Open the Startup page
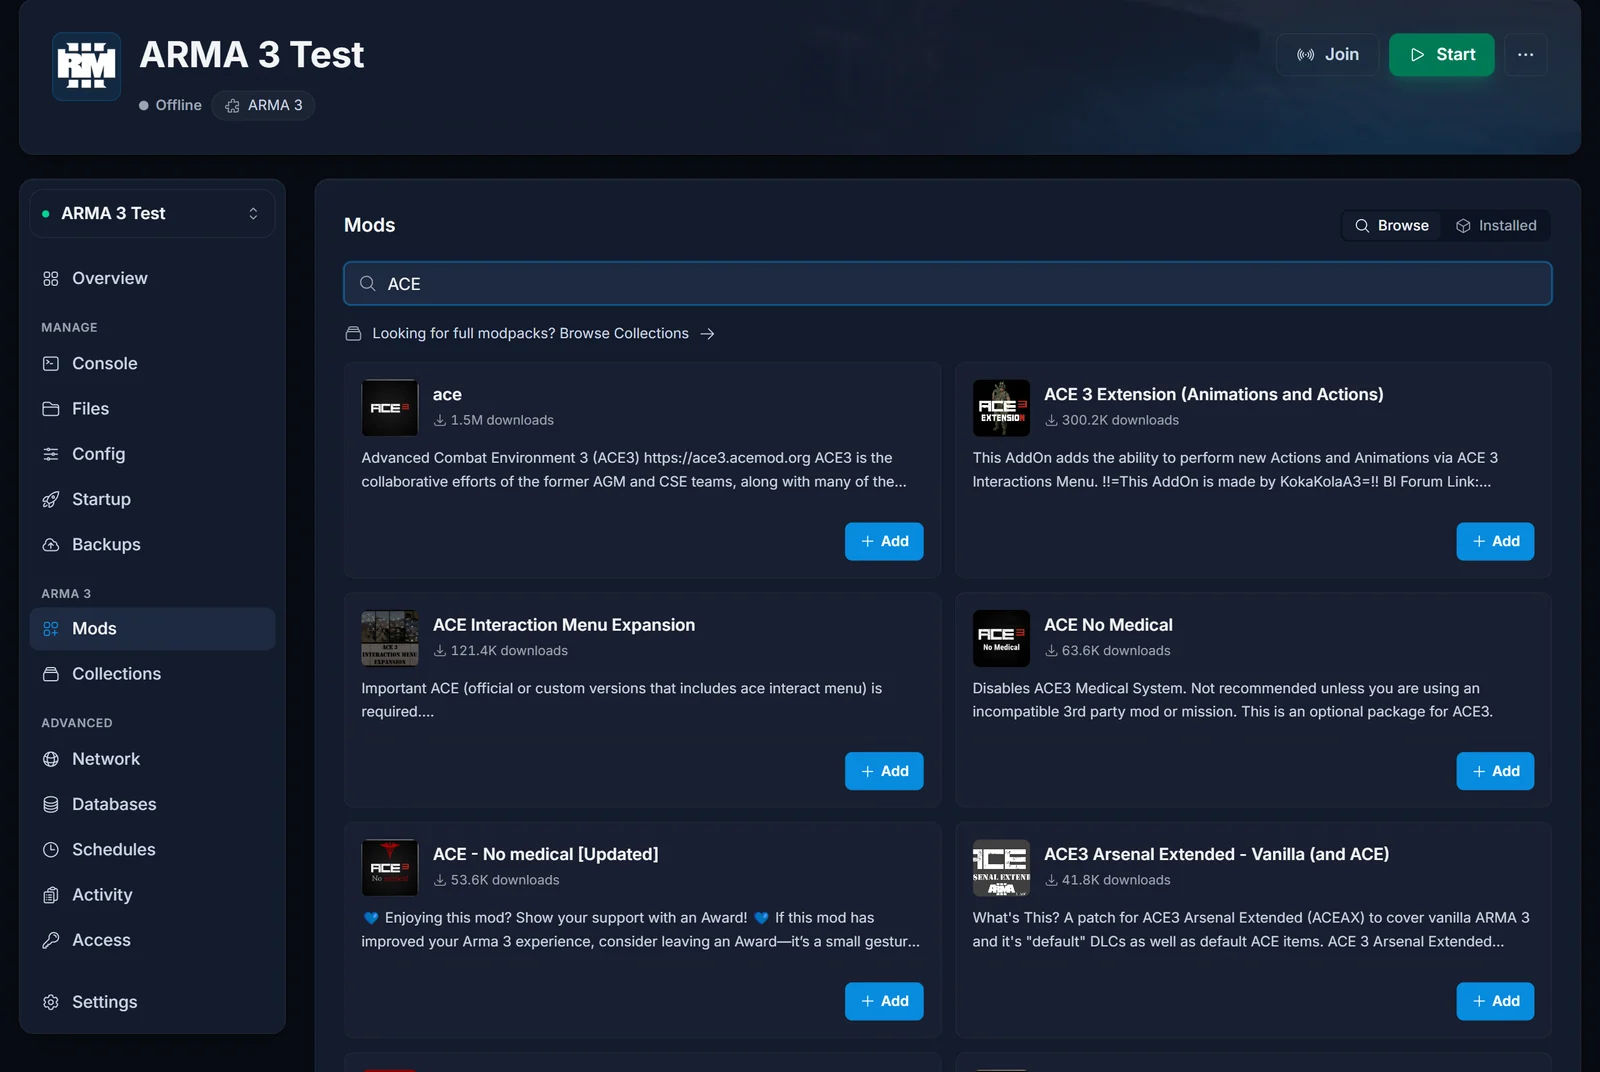The width and height of the screenshot is (1600, 1072). tap(152, 499)
